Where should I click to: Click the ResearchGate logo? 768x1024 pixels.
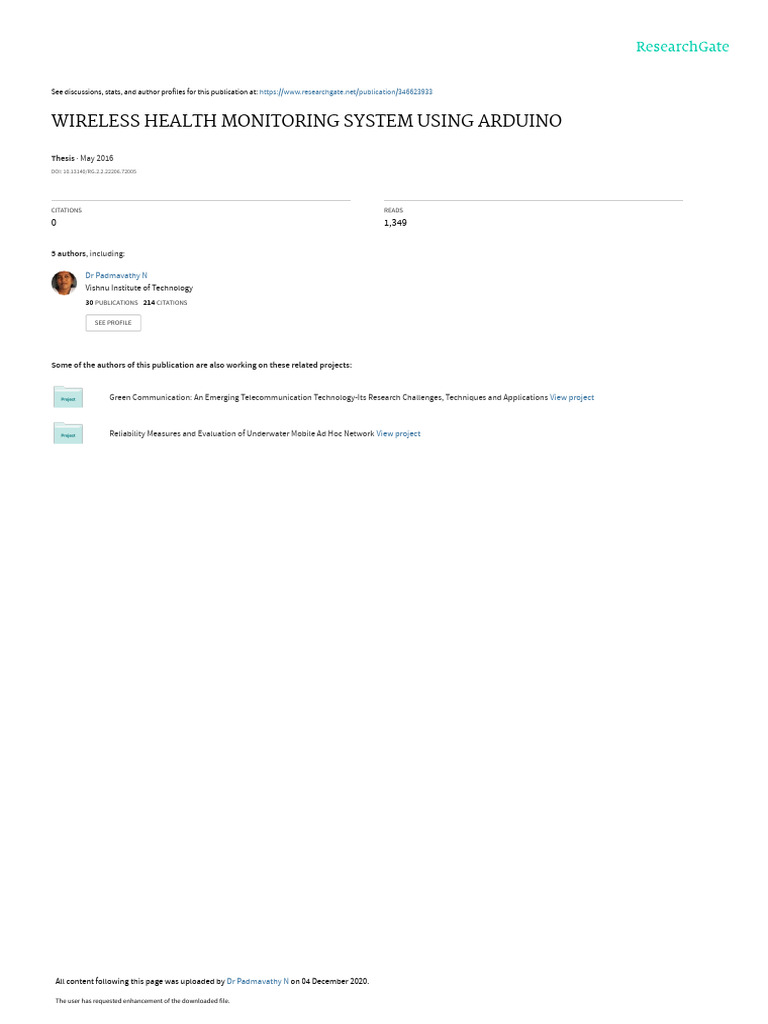[x=682, y=46]
